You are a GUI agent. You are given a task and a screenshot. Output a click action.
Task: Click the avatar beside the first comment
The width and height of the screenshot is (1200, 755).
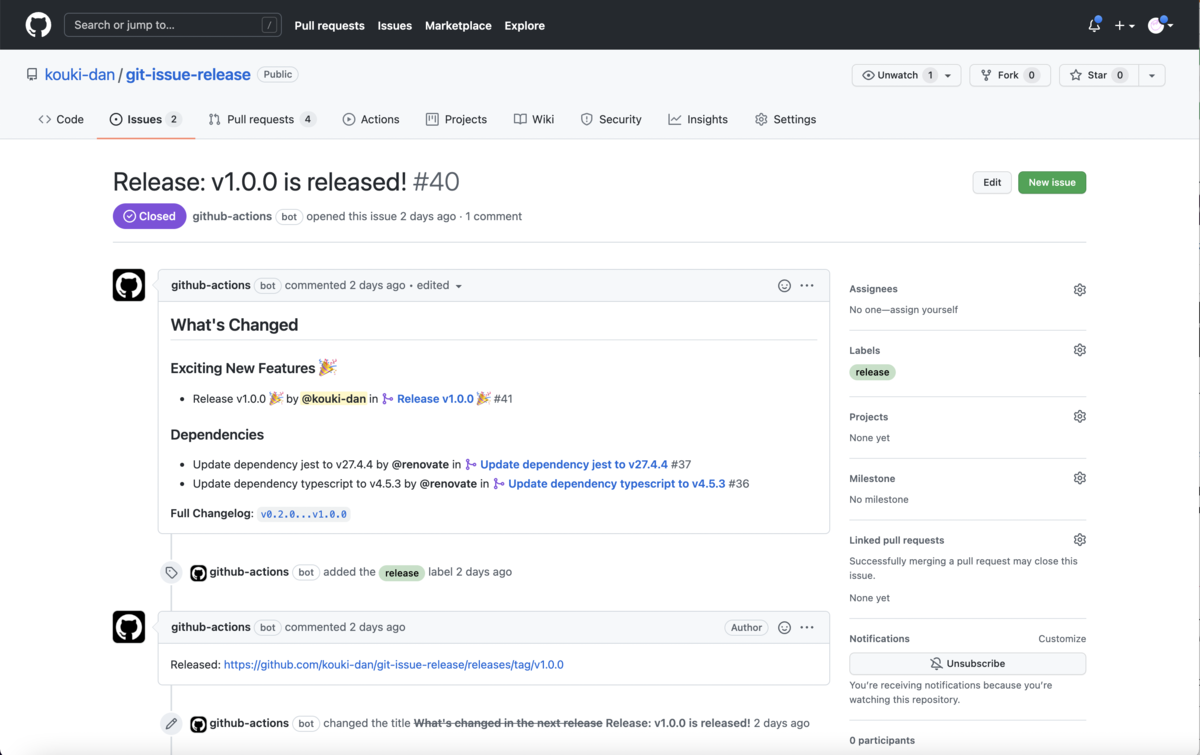tap(129, 285)
